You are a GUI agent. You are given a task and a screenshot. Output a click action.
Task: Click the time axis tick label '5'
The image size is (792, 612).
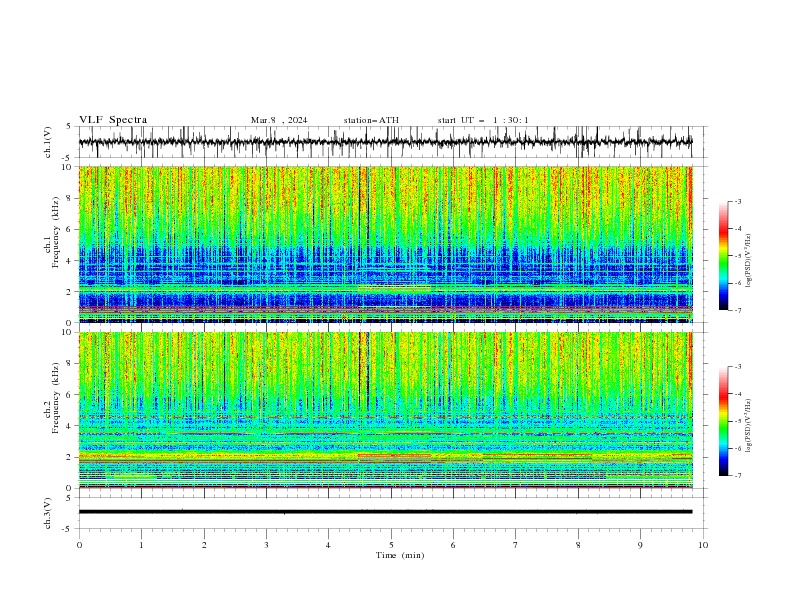pos(391,545)
